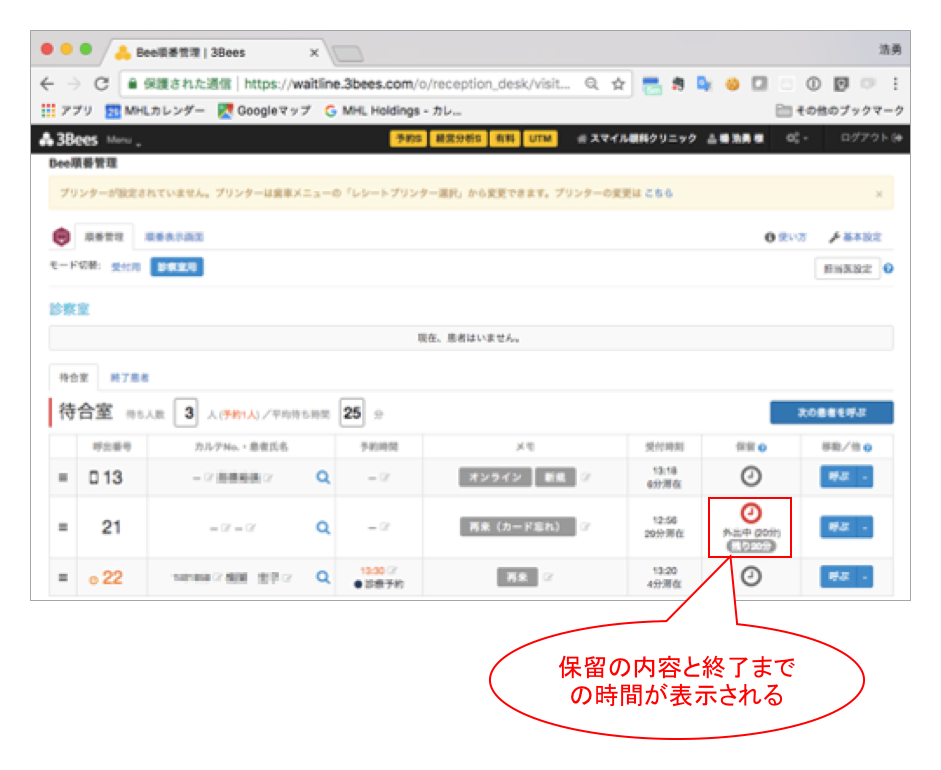Click help icon next to 移動/他 header
The image size is (941, 770).
(868, 448)
